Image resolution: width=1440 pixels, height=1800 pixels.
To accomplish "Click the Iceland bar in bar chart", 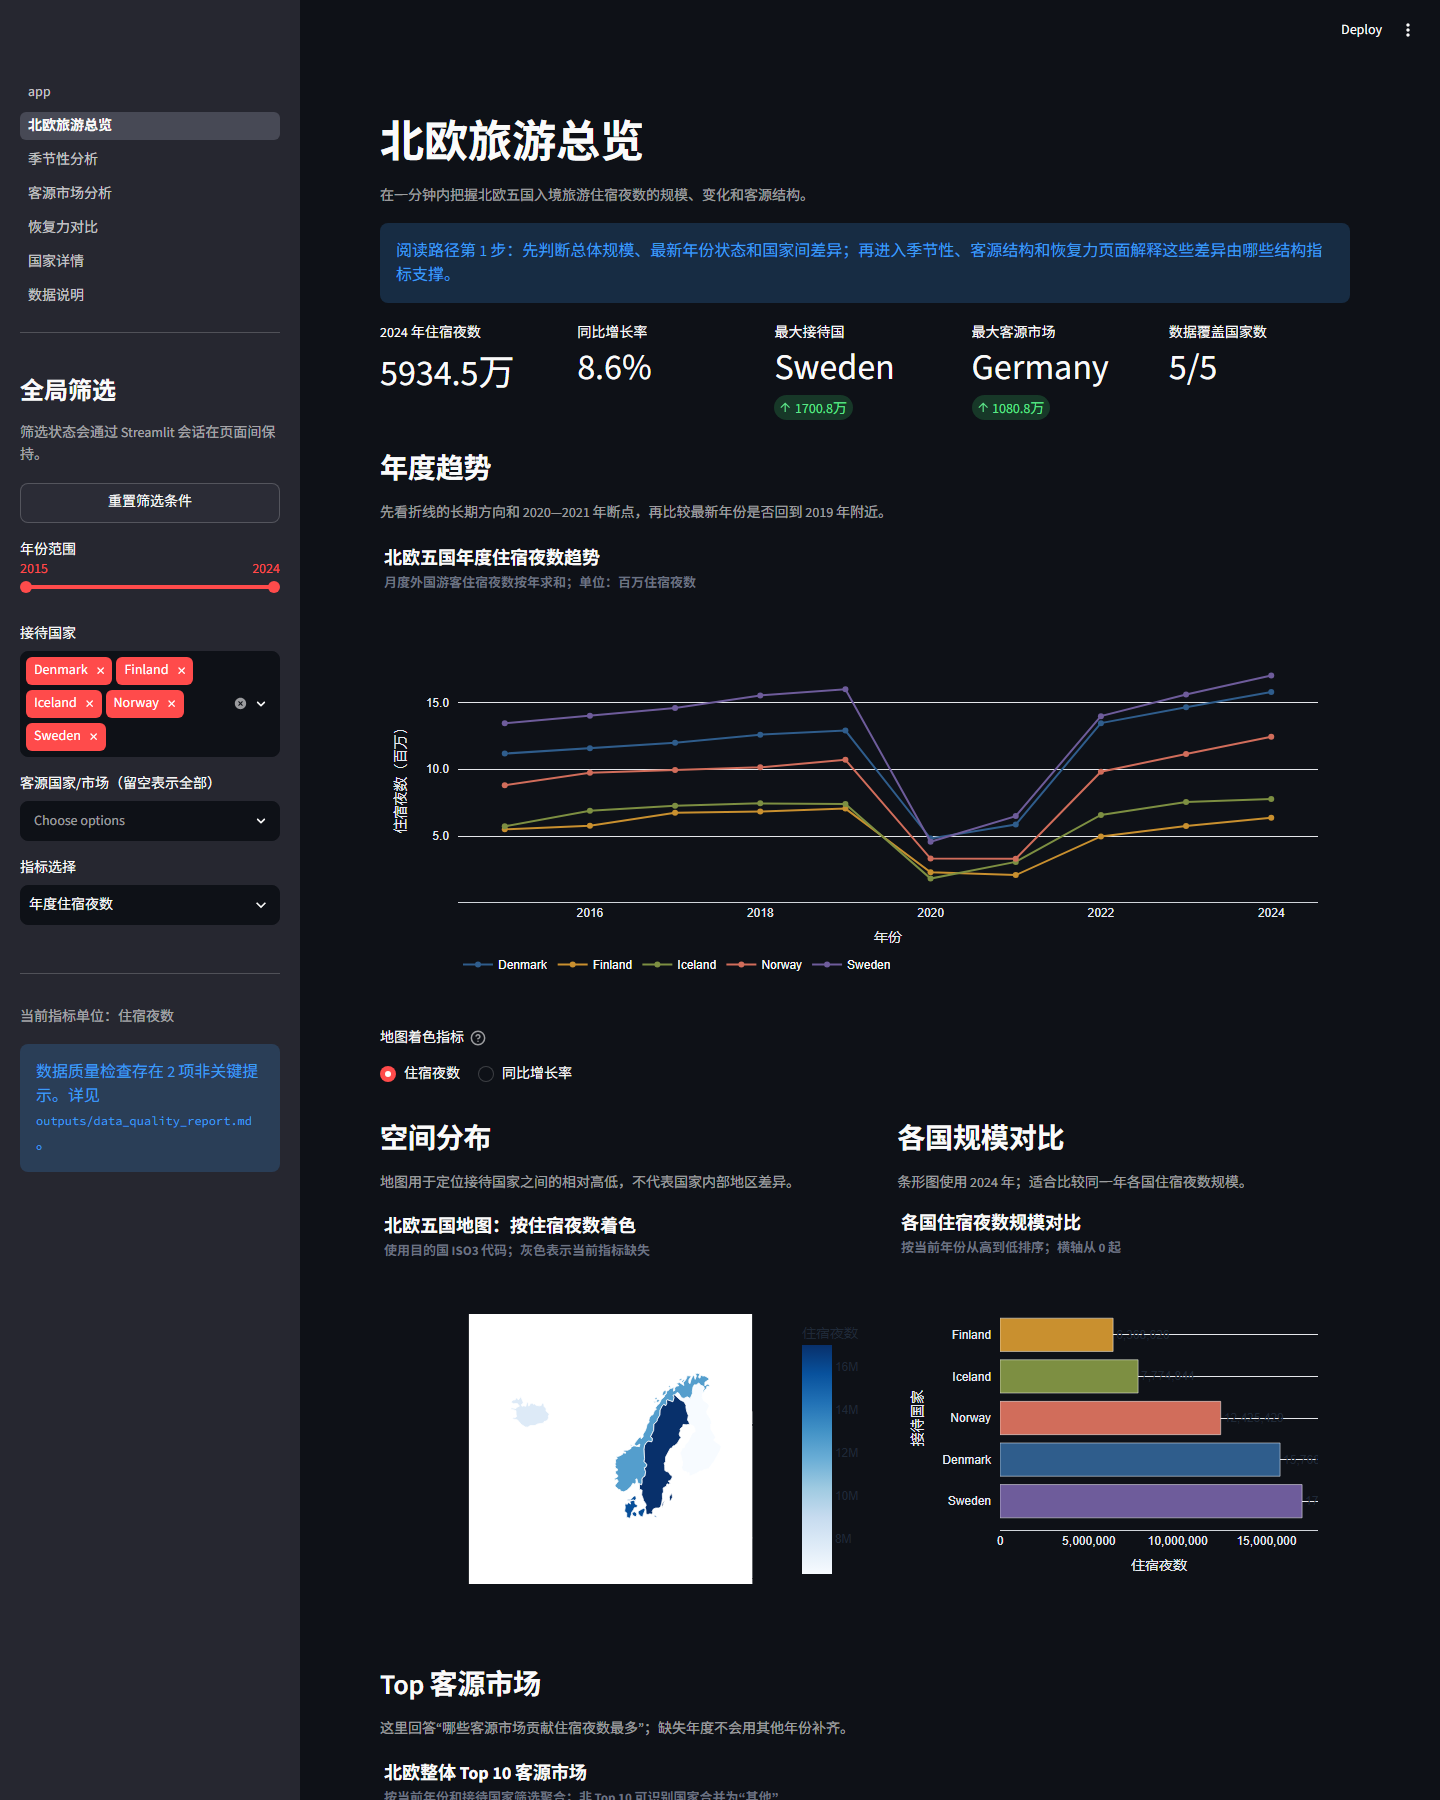I will click(1069, 1376).
